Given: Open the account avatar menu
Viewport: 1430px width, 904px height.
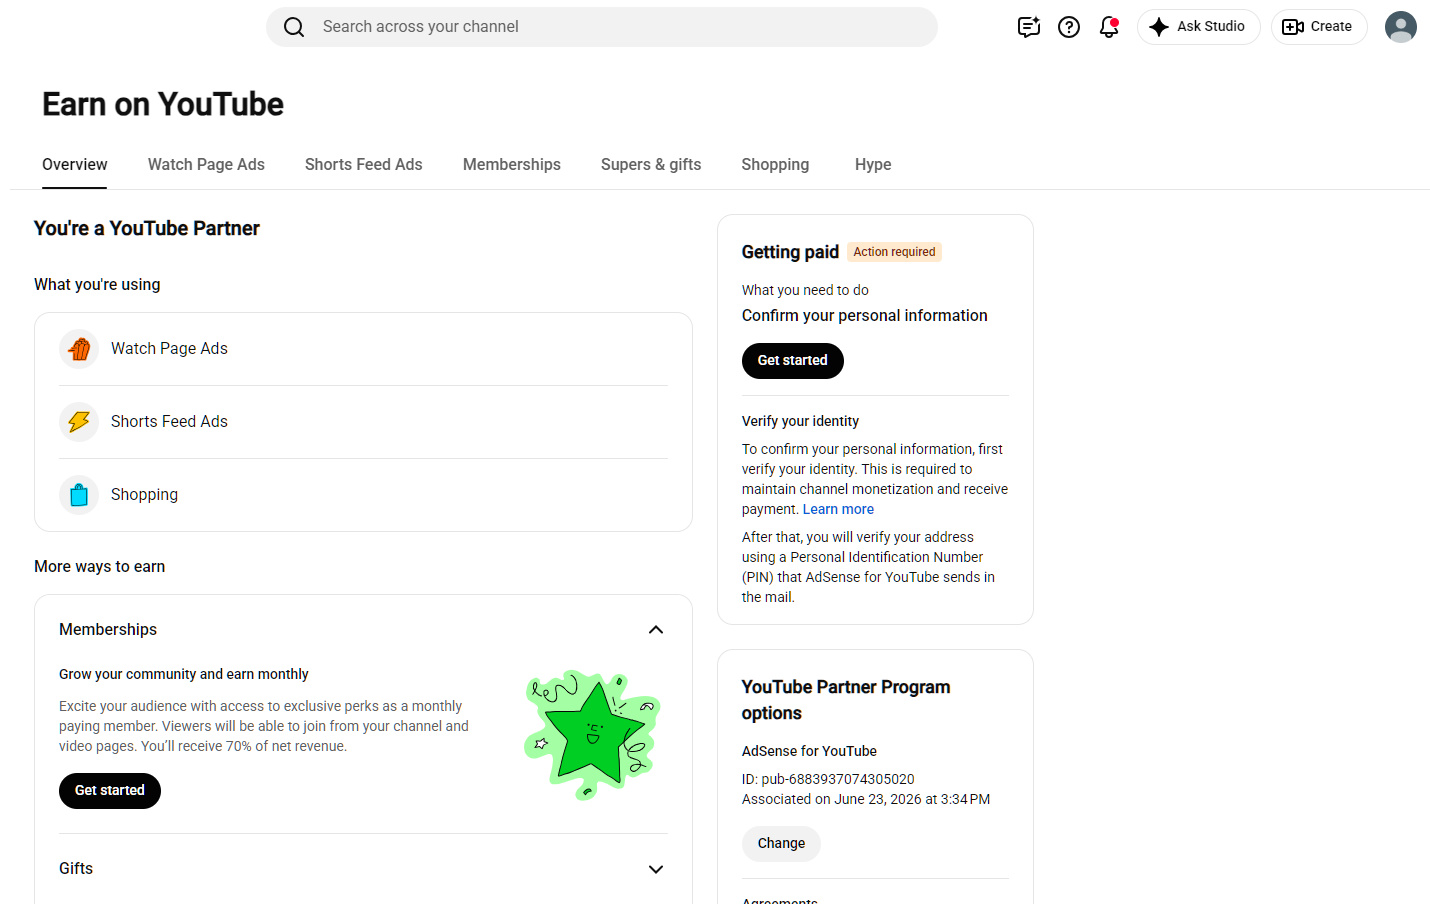Looking at the screenshot, I should pos(1401,27).
